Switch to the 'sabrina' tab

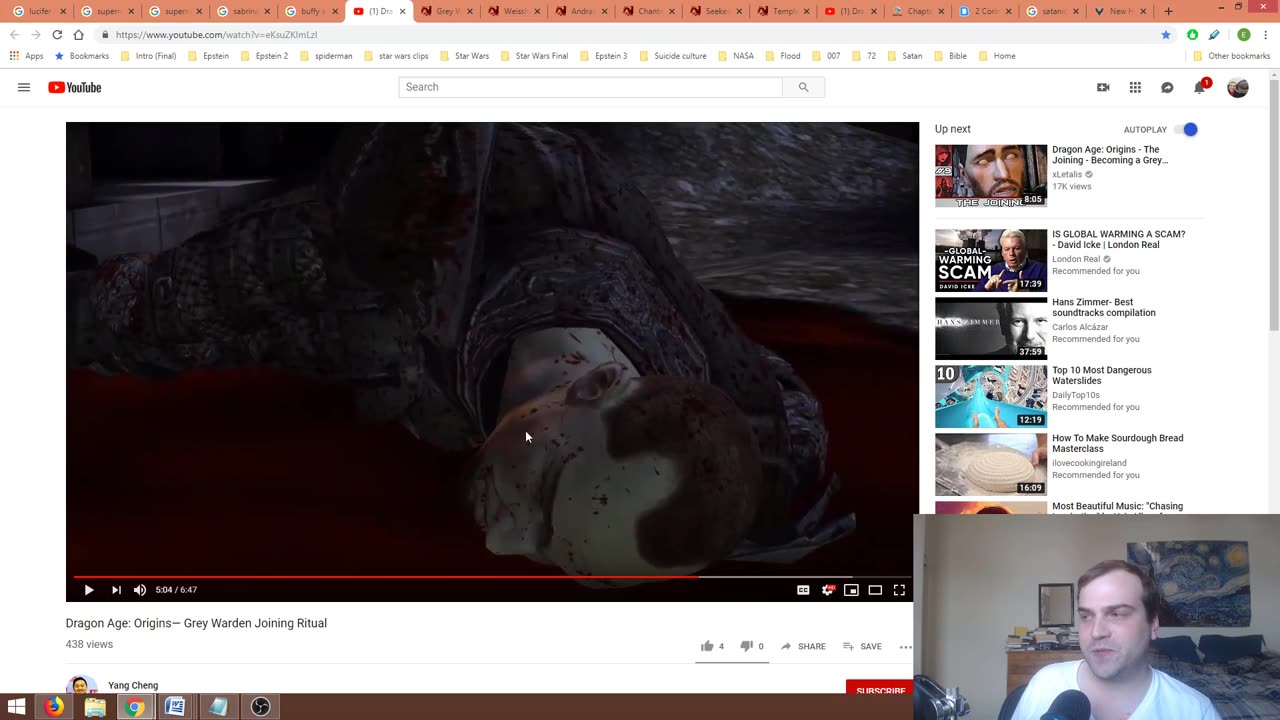244,11
